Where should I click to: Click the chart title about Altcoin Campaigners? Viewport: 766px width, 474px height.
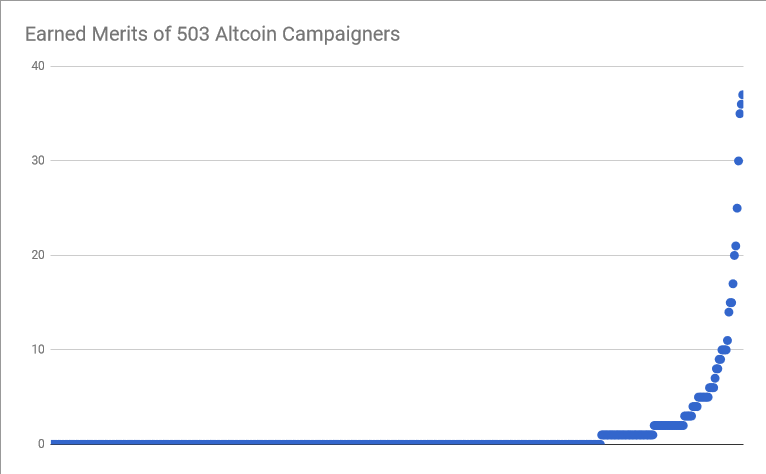click(x=213, y=34)
